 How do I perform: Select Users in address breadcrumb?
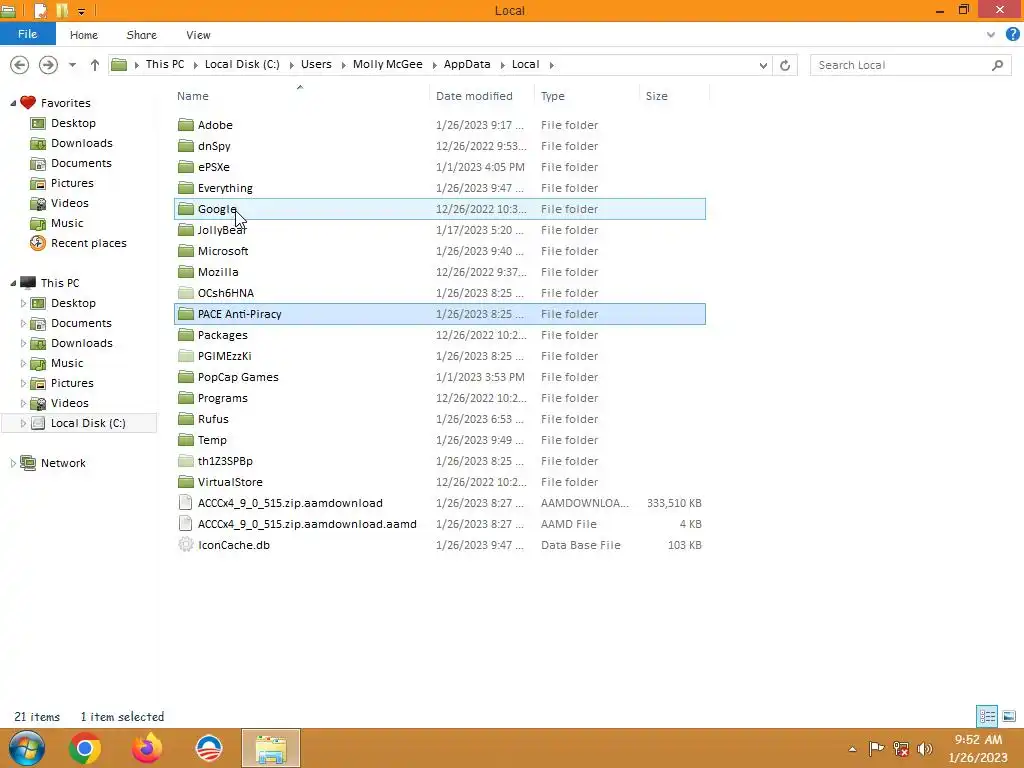[316, 64]
